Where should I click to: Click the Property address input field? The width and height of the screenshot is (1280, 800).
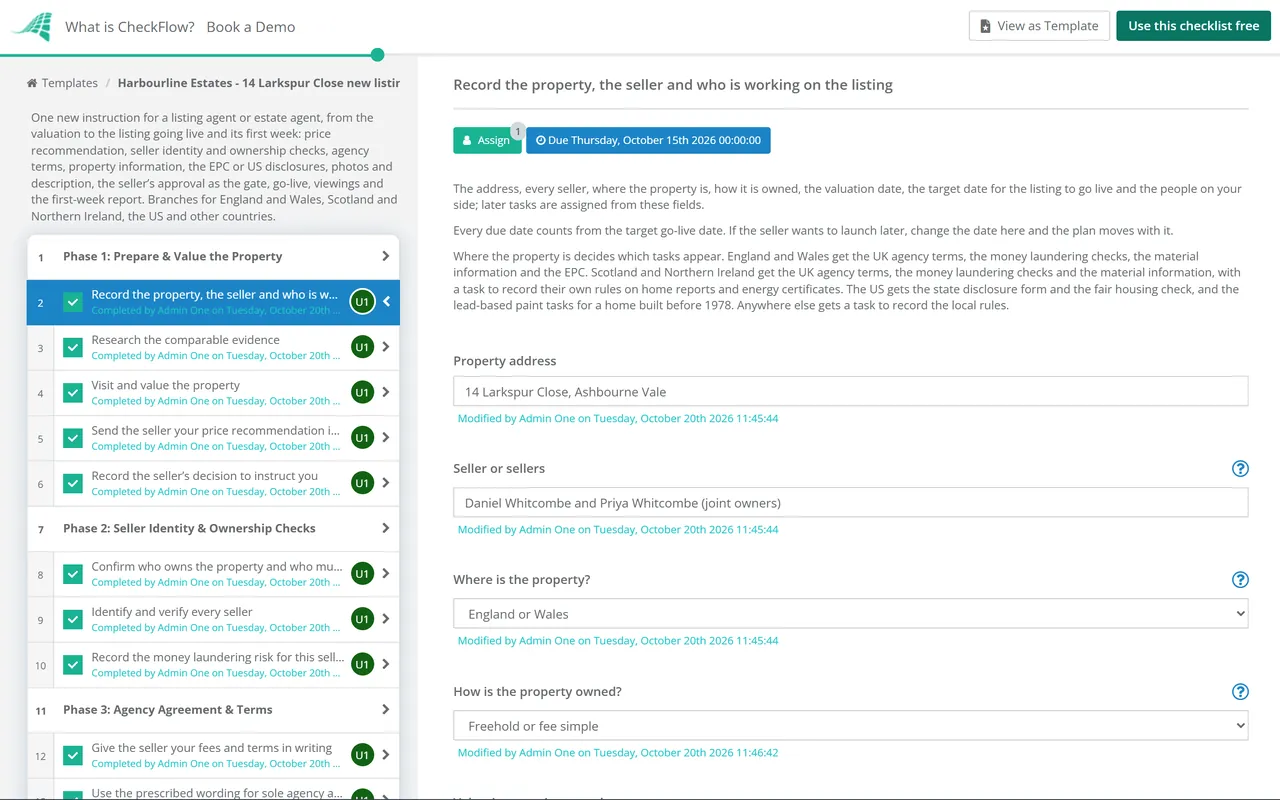[850, 391]
